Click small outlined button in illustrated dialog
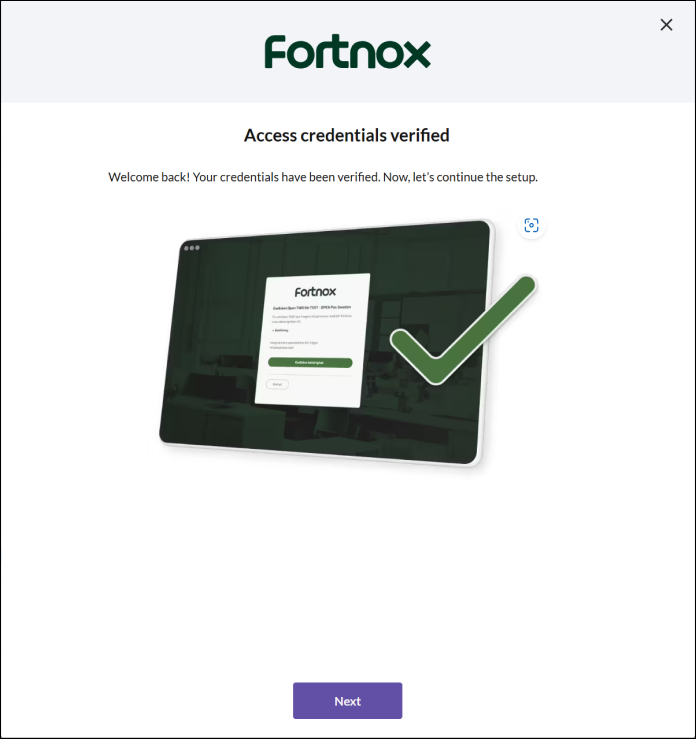This screenshot has width=696, height=739. point(277,384)
